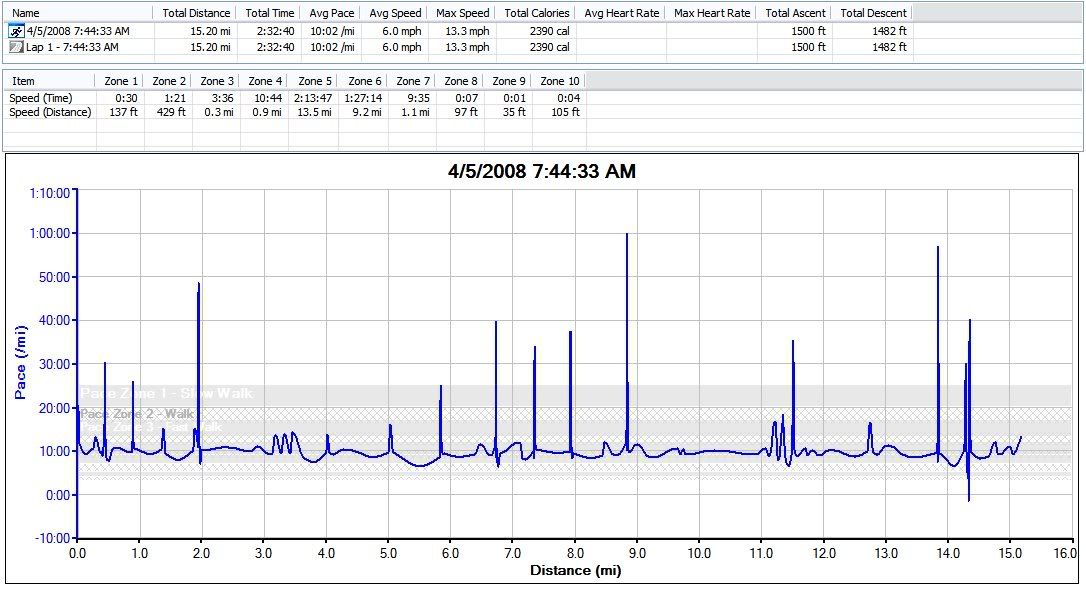Click the Lap 1 row icon
Image resolution: width=1086 pixels, height=590 pixels.
pos(16,47)
